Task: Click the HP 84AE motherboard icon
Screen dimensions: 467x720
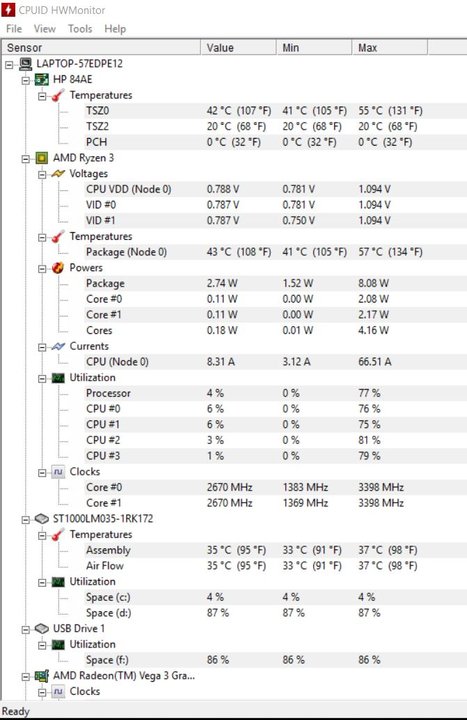Action: (x=42, y=79)
